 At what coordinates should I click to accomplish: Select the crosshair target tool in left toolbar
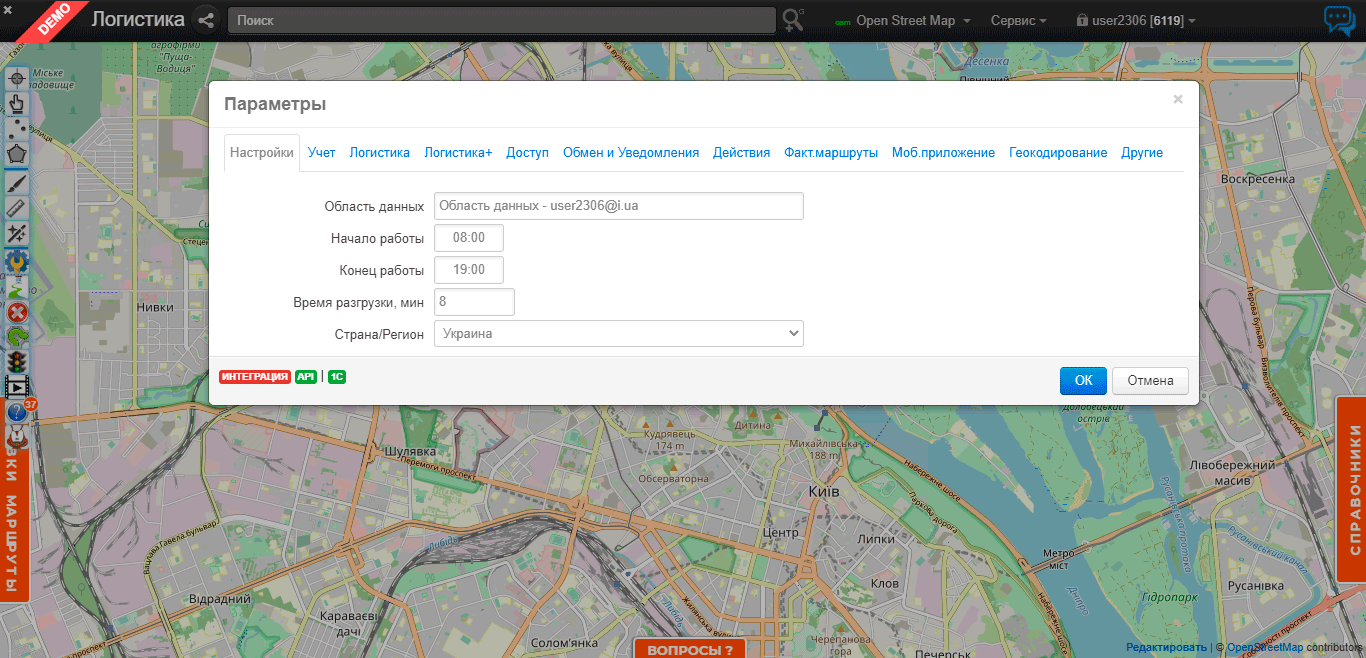[17, 78]
